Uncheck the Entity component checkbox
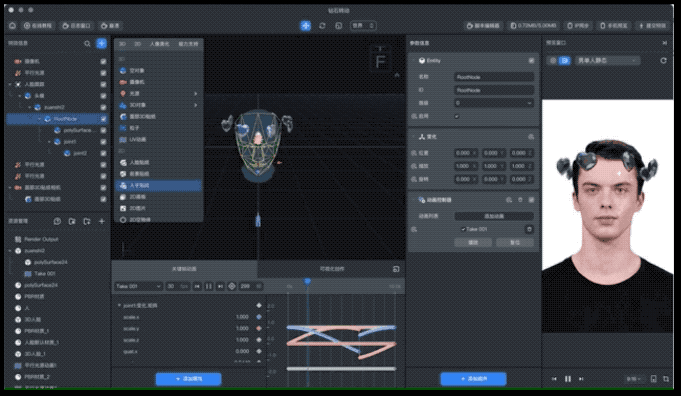The image size is (681, 396). (532, 61)
